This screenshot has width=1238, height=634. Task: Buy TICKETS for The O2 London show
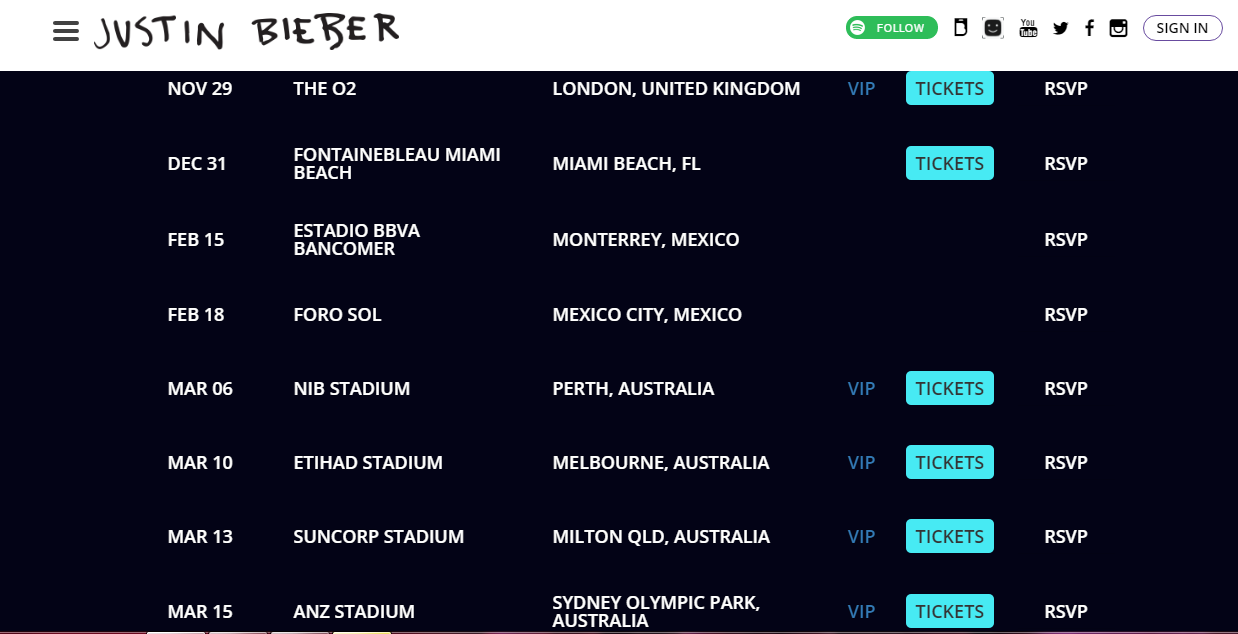pos(948,88)
